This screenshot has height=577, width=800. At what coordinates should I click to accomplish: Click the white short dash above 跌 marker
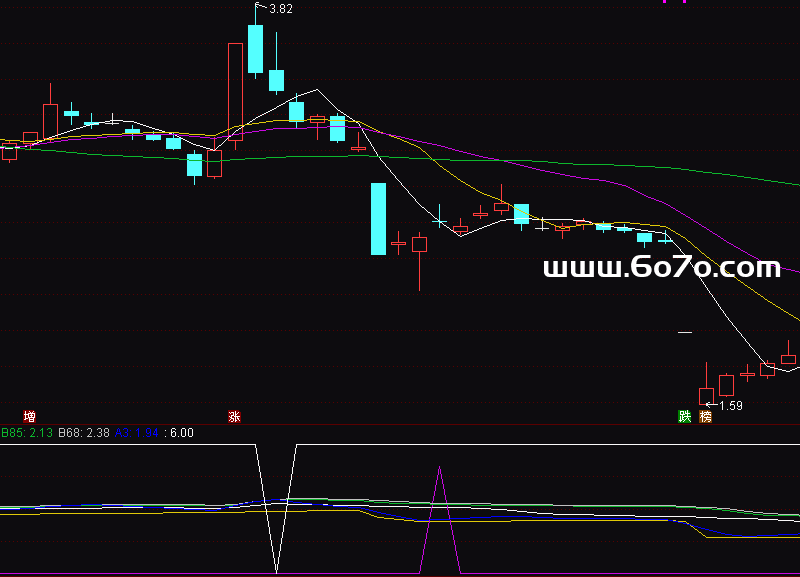(685, 331)
